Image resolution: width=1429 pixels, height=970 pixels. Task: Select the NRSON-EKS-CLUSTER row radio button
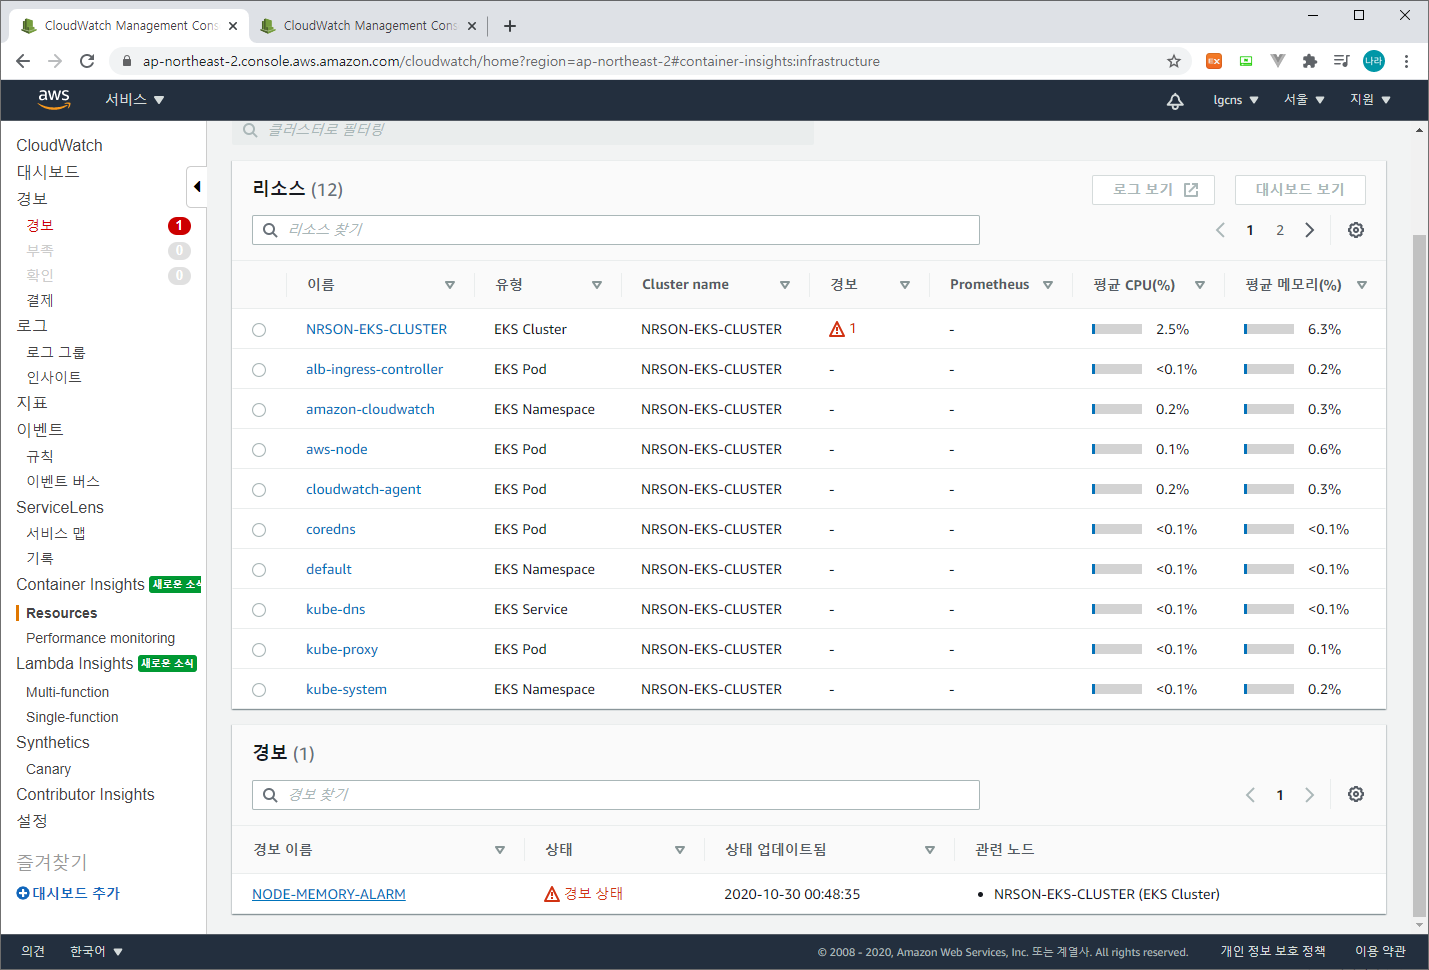(259, 330)
